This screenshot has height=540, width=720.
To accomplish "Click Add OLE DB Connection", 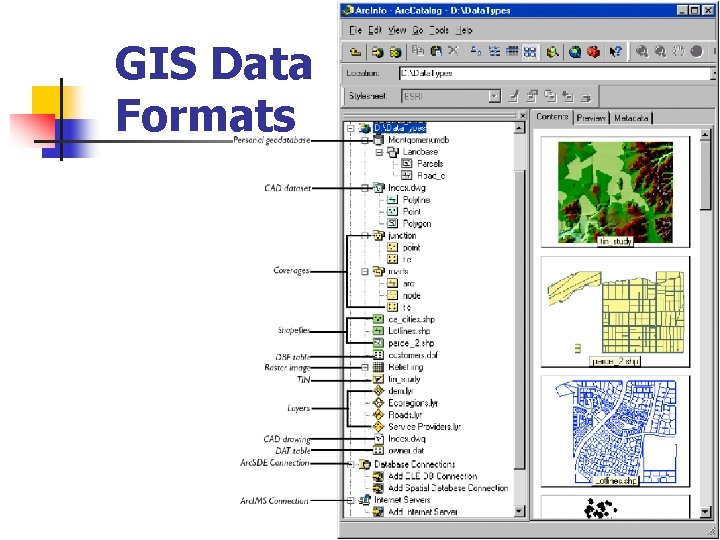I will 433,476.
